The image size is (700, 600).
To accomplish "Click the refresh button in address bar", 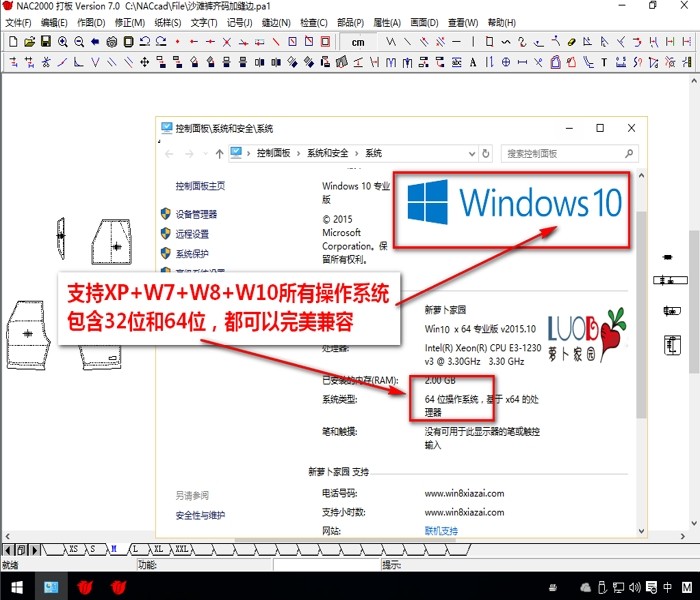I will click(x=486, y=154).
